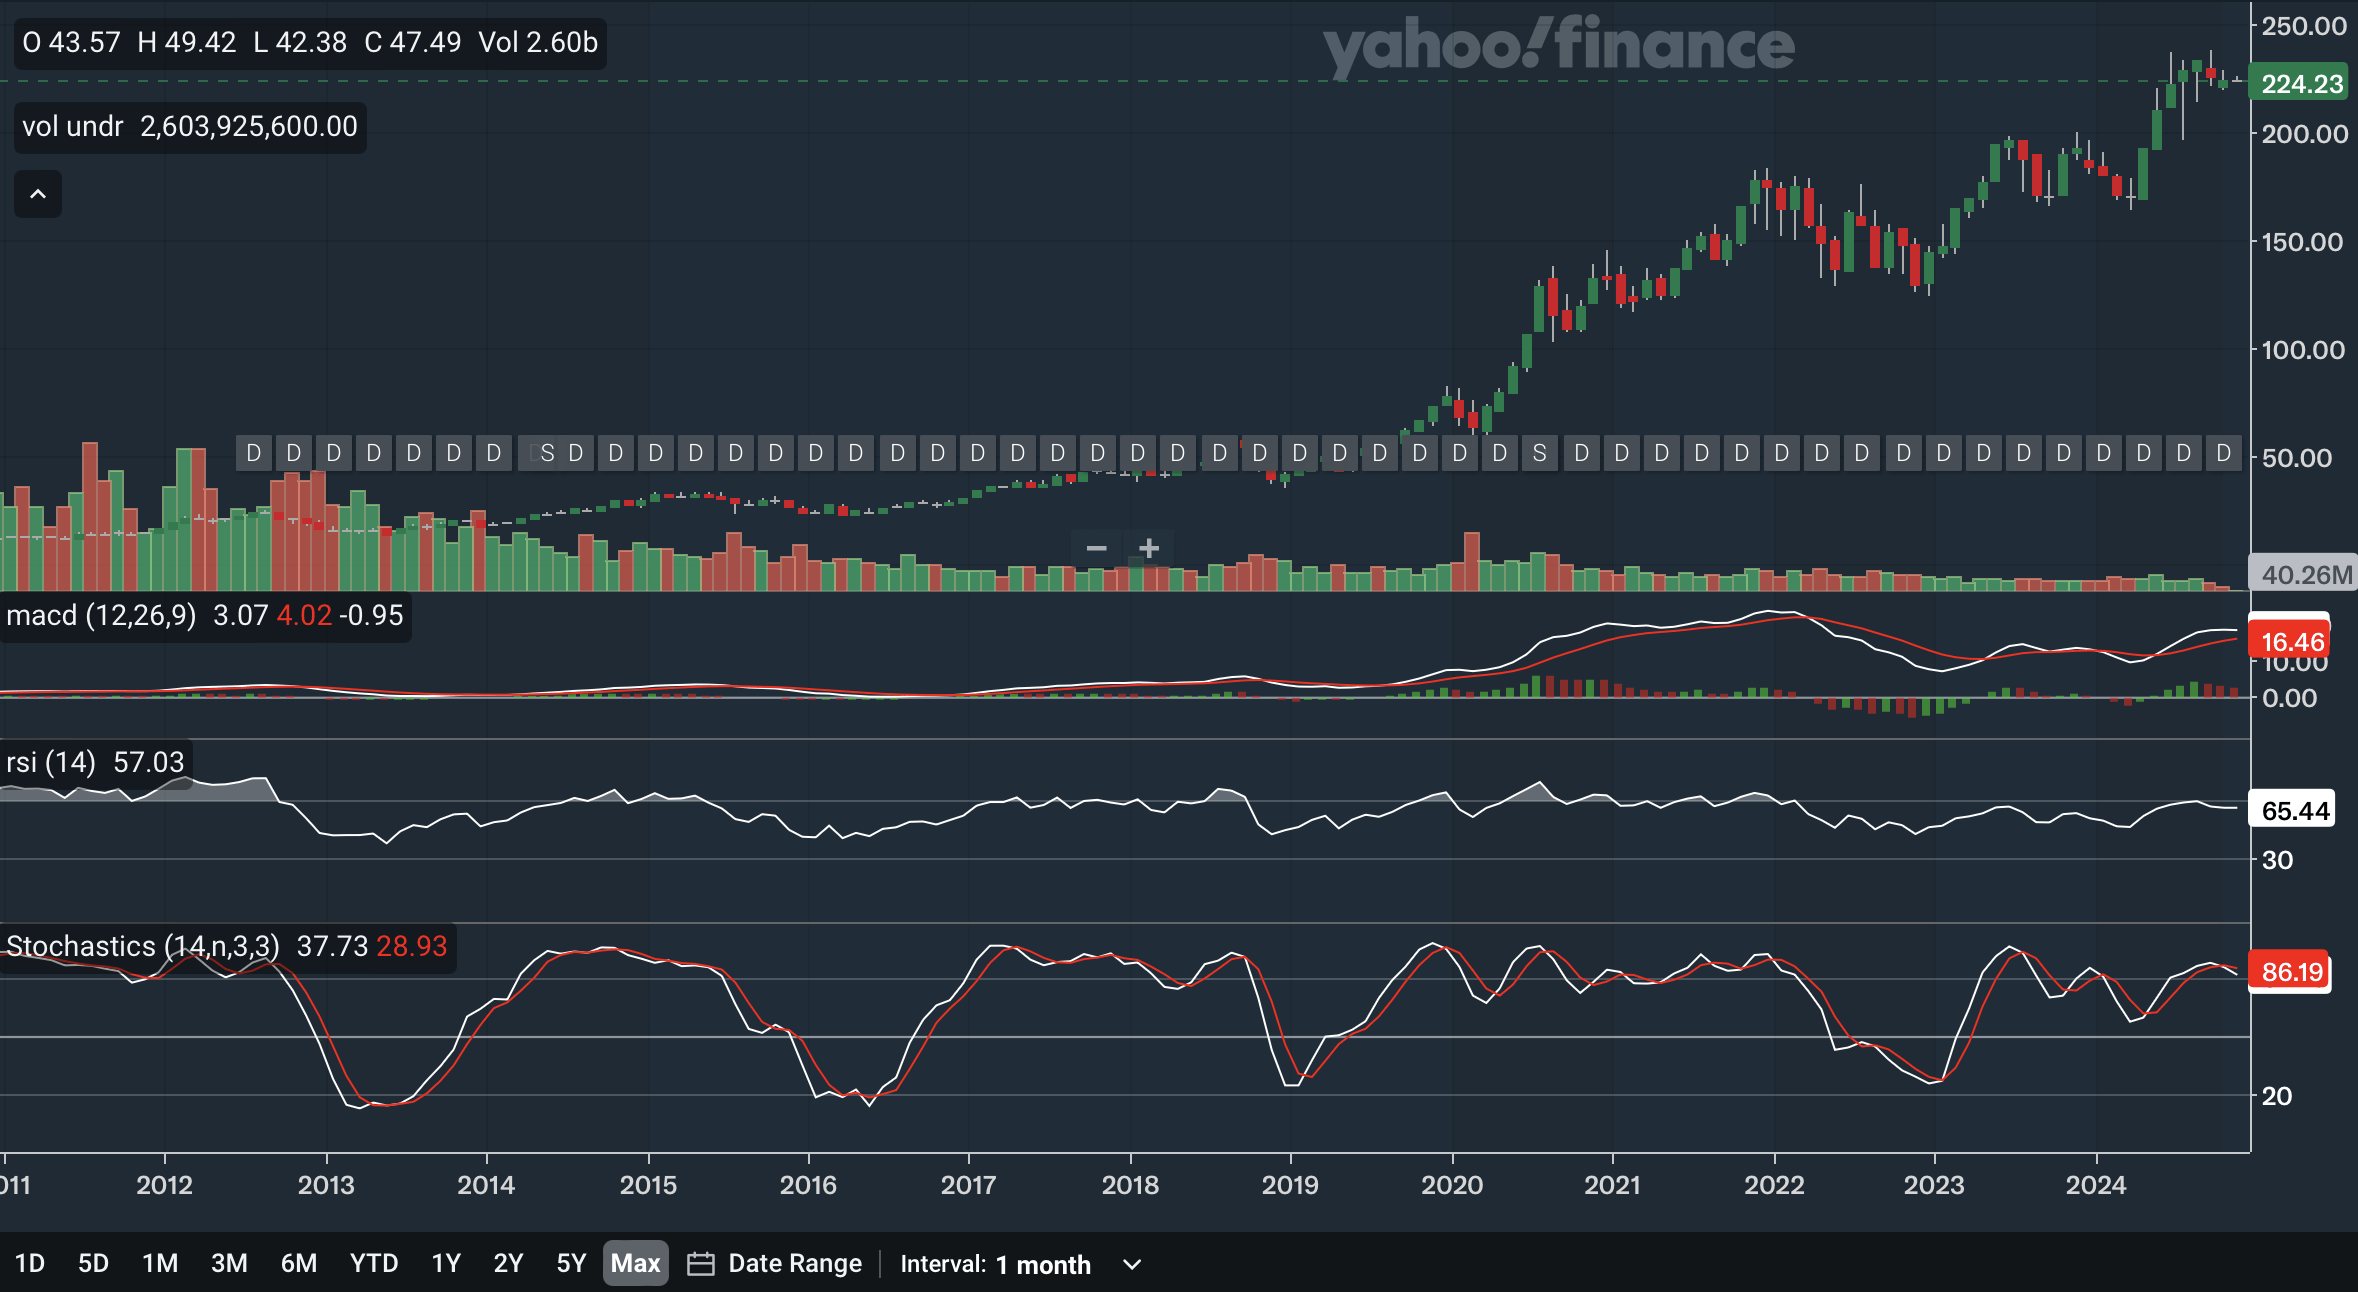The image size is (2358, 1292).
Task: Click the macd (12,26,9) indicator label
Action: pos(101,615)
